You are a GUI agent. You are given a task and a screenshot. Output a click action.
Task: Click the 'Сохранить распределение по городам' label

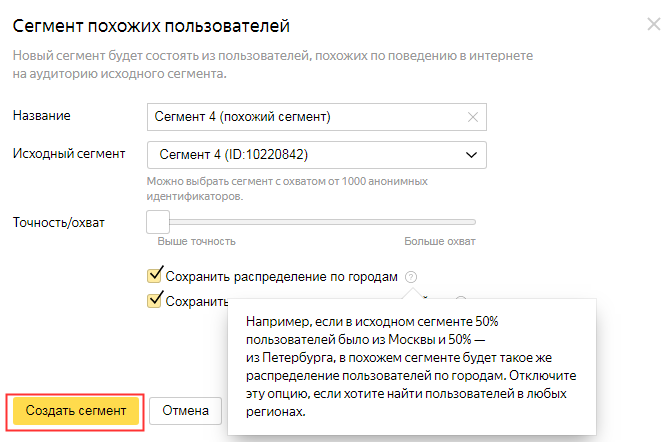point(283,277)
